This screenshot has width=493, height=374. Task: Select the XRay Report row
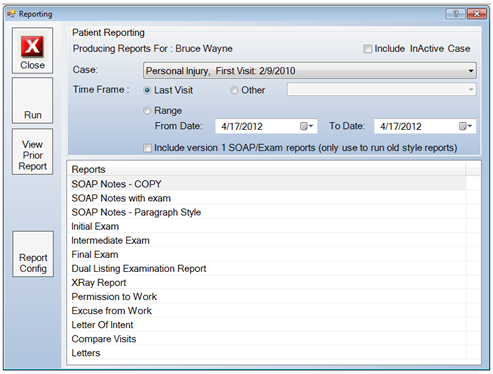point(266,282)
